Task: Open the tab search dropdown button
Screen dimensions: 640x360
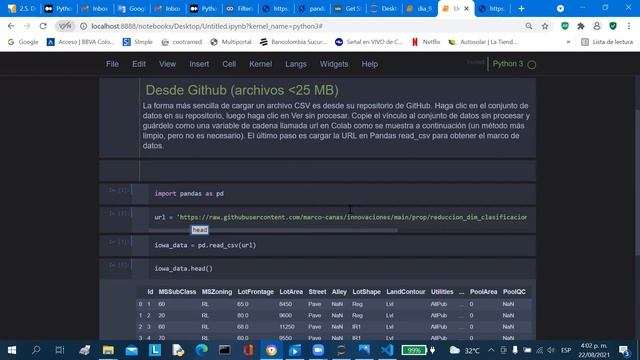Action: click(x=560, y=9)
